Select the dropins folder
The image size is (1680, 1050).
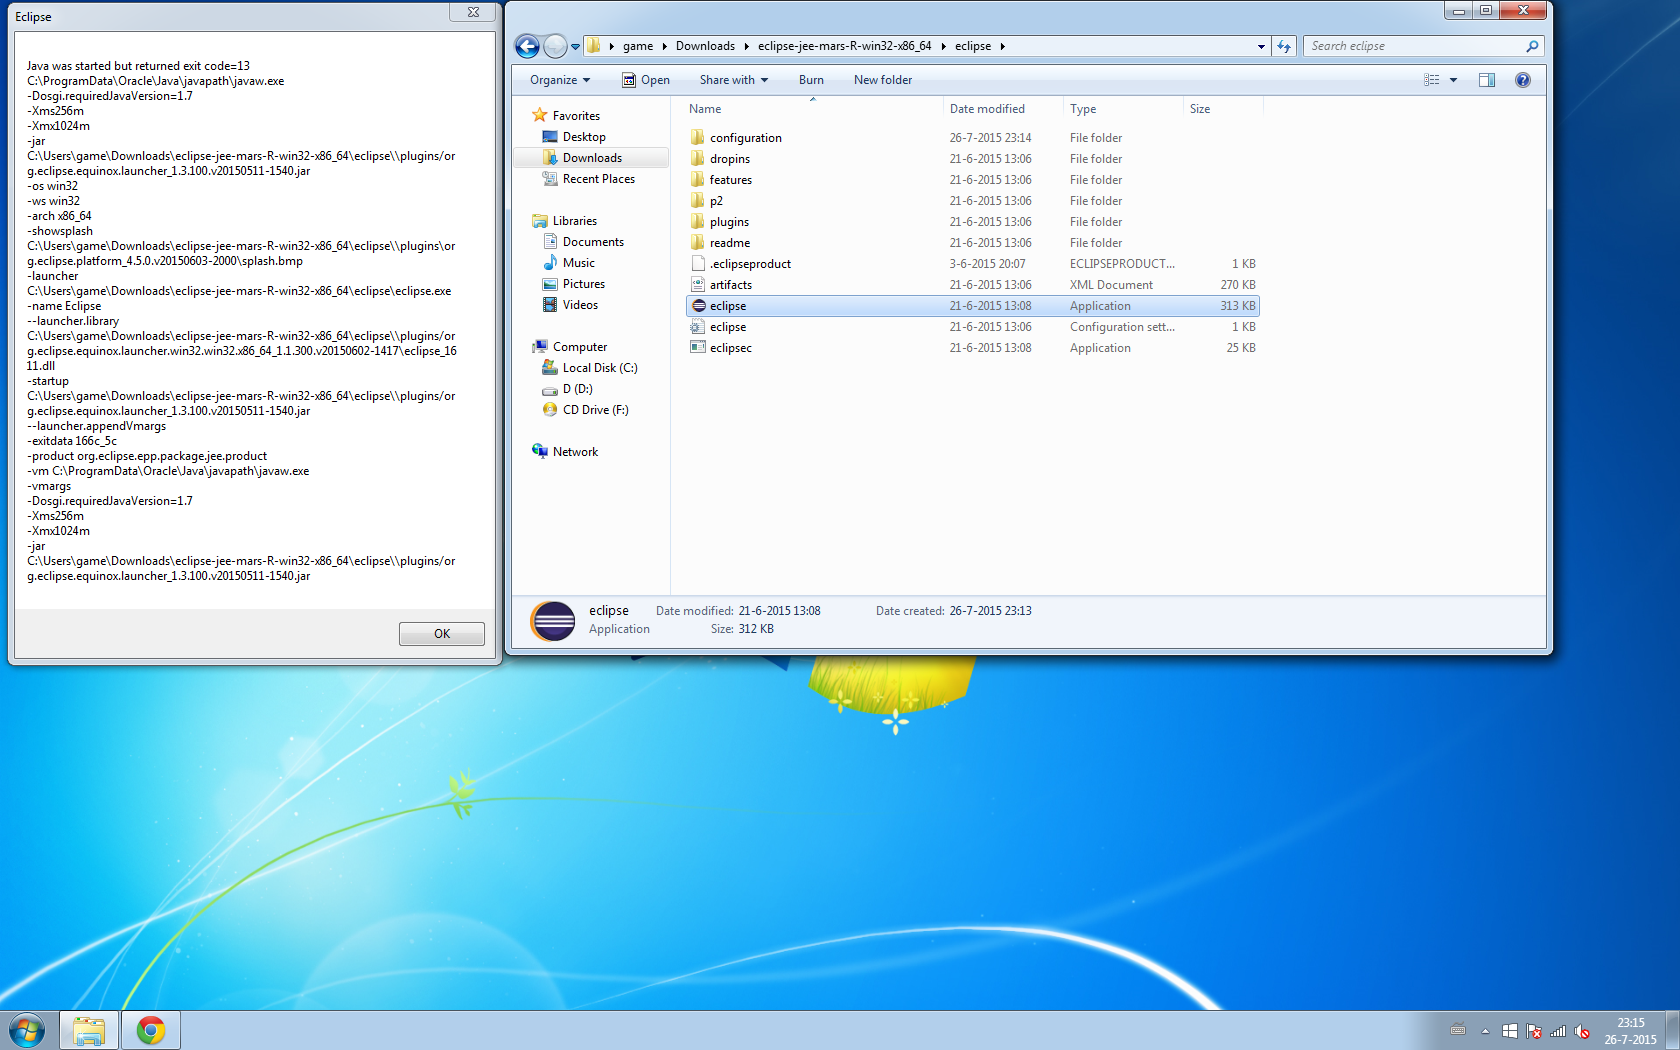(x=972, y=159)
